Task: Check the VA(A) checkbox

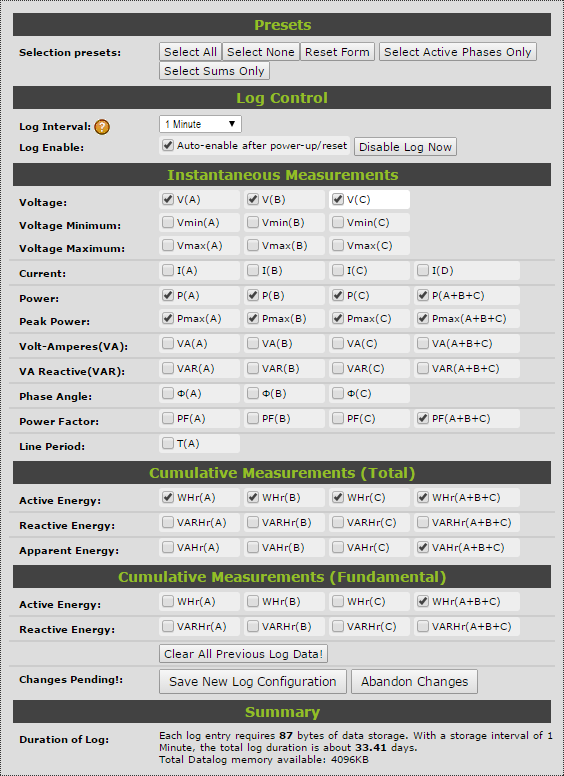Action: (x=168, y=343)
